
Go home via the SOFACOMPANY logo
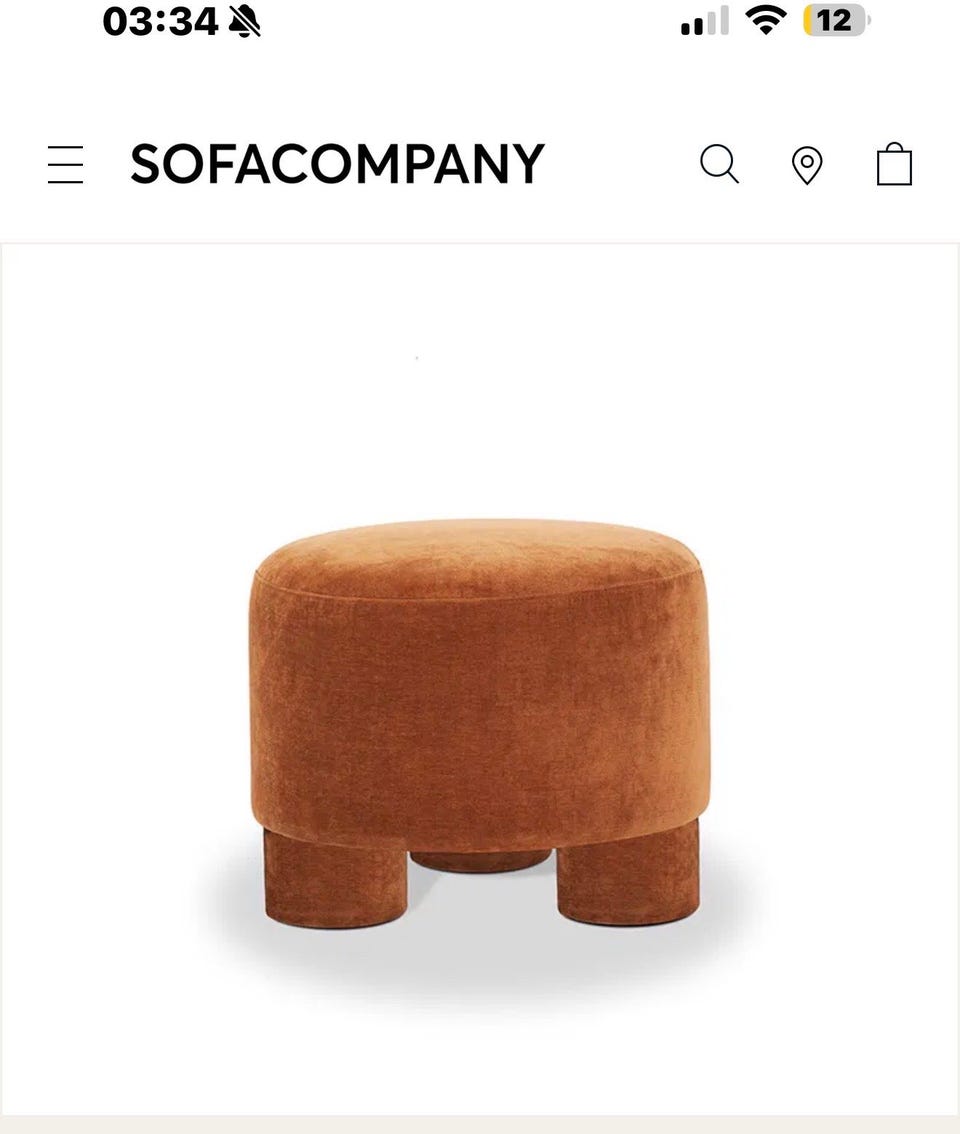coord(337,164)
